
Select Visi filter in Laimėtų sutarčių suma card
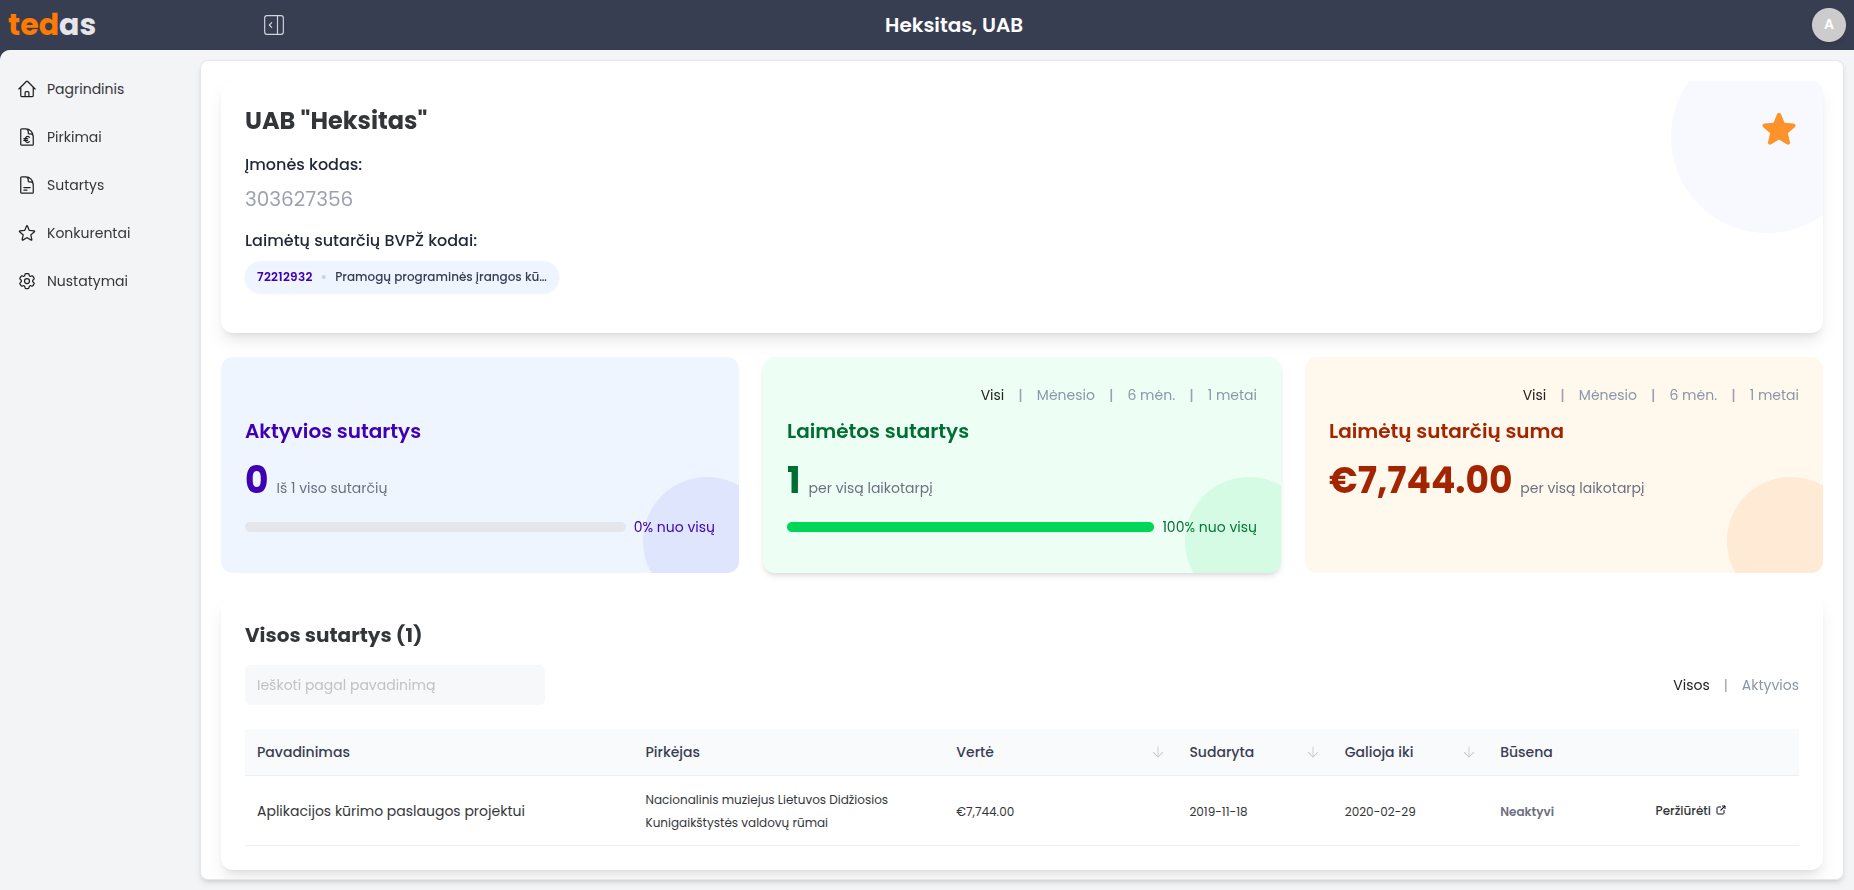(1534, 395)
